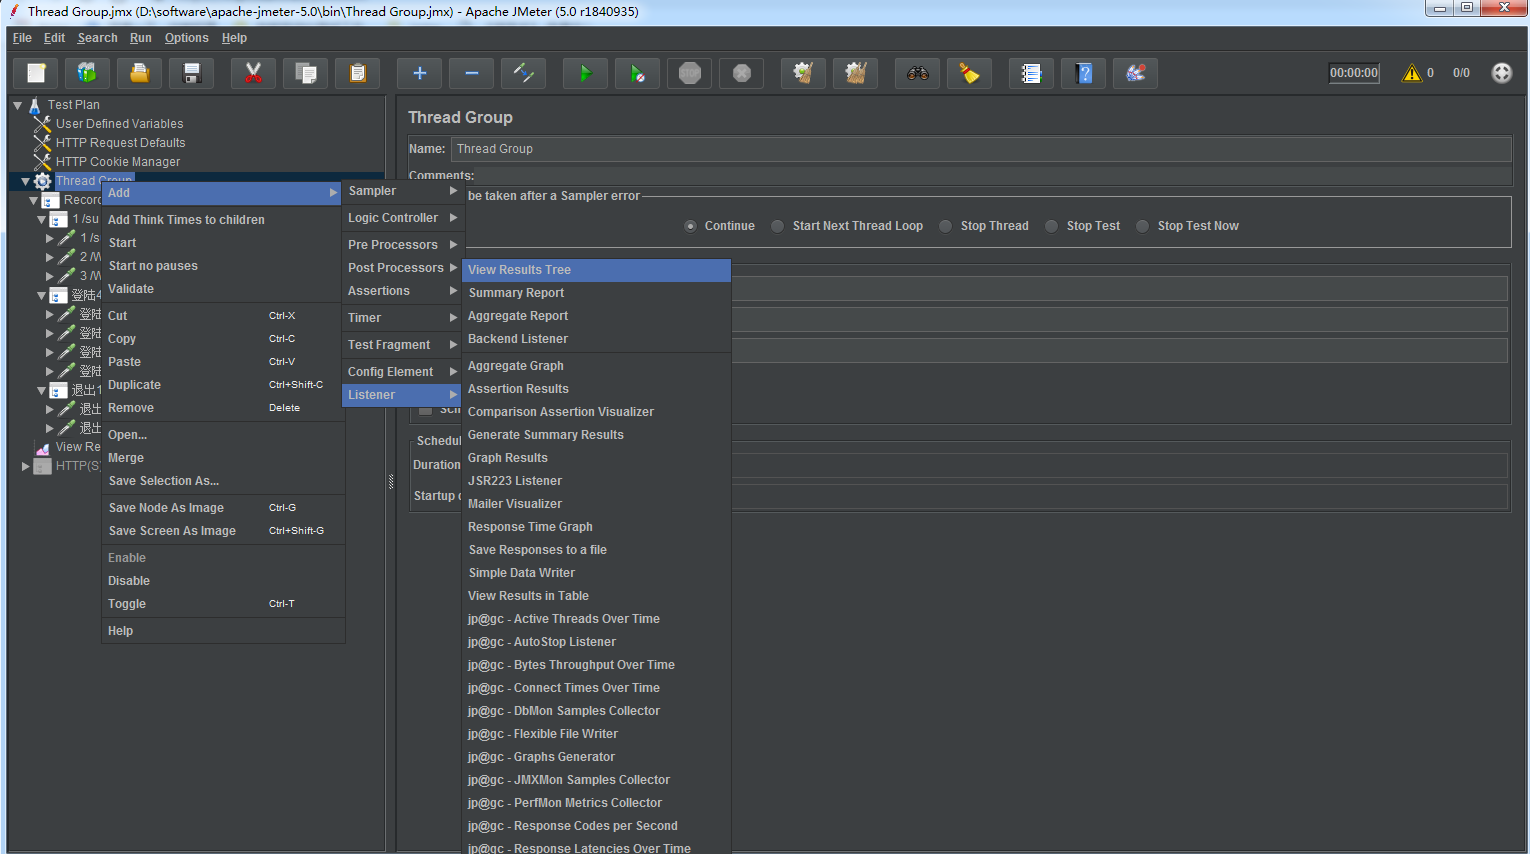Click the Collapse All minus icon
Image resolution: width=1530 pixels, height=854 pixels.
tap(471, 73)
